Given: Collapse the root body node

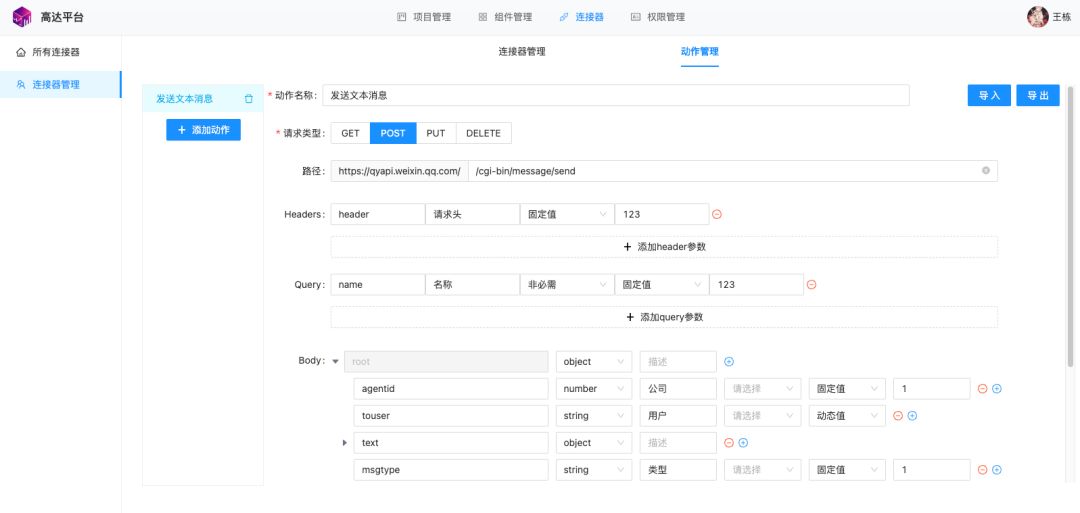Looking at the screenshot, I should pos(335,361).
